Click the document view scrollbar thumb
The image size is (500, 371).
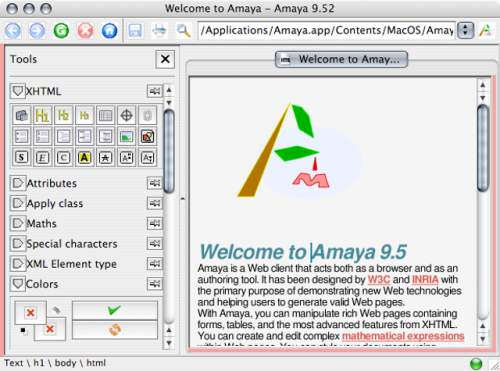coord(483,148)
